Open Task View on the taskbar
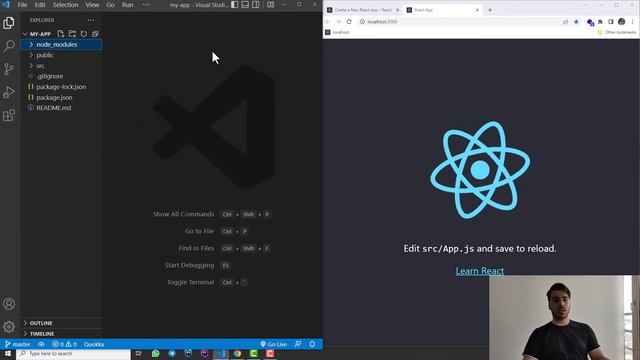This screenshot has width=640, height=360. coord(139,353)
